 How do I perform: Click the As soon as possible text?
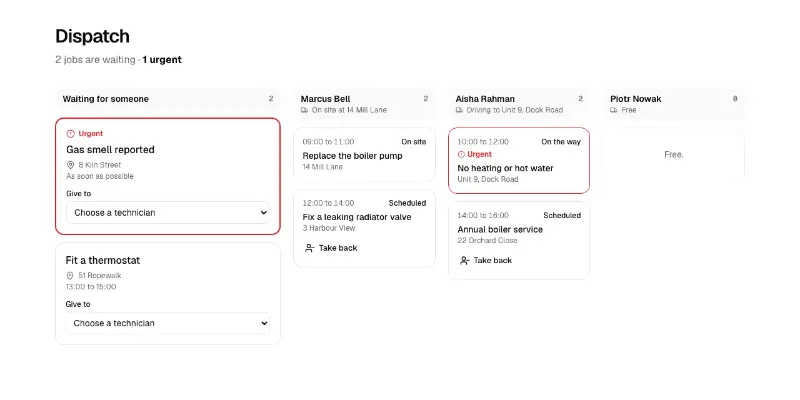[x=100, y=176]
